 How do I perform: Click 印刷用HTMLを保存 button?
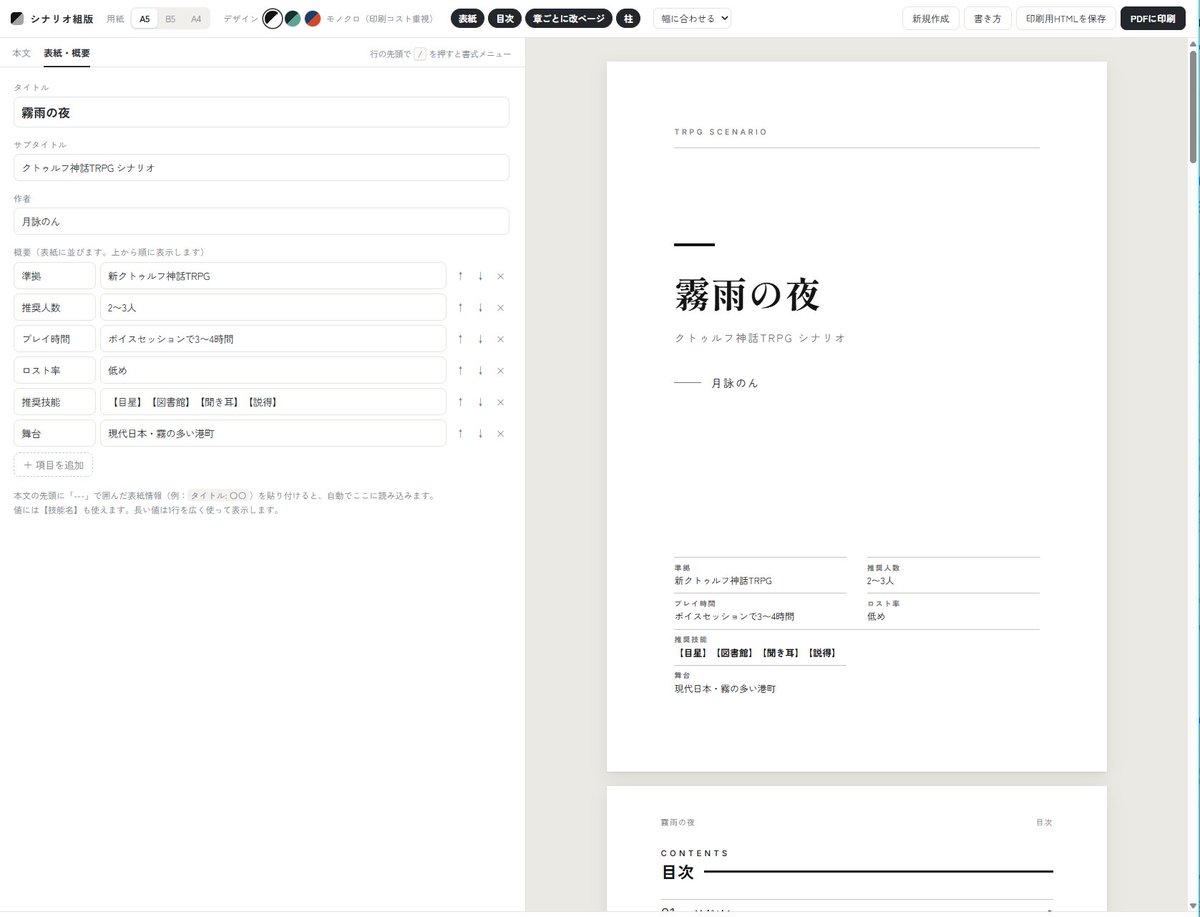tap(1066, 18)
